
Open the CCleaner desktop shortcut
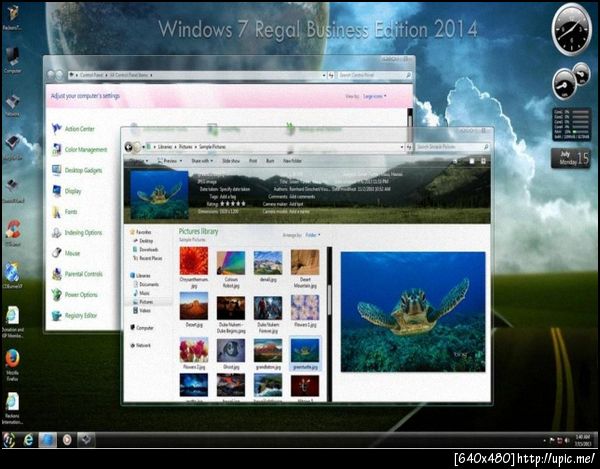[12, 233]
